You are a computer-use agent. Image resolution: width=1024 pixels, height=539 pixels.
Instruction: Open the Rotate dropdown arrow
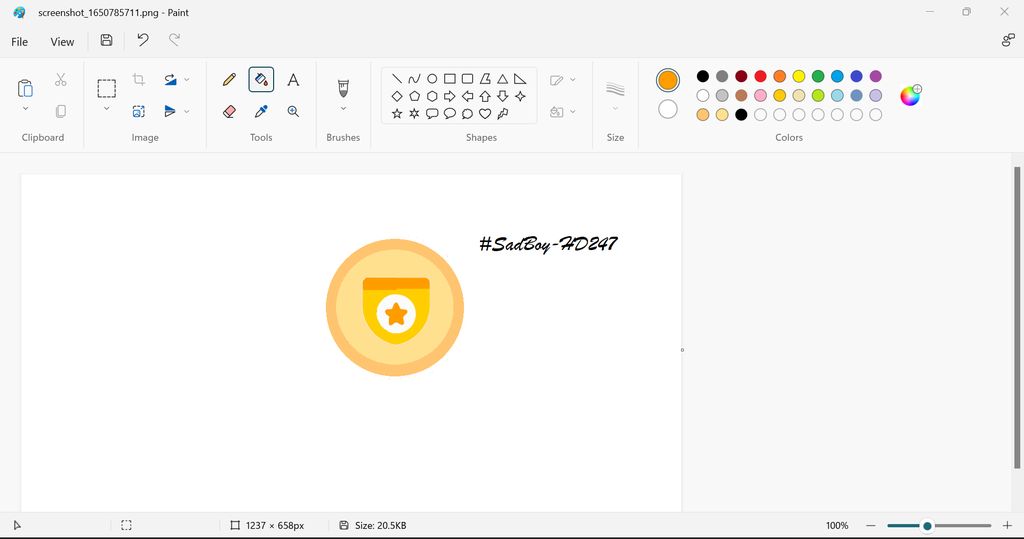click(187, 80)
